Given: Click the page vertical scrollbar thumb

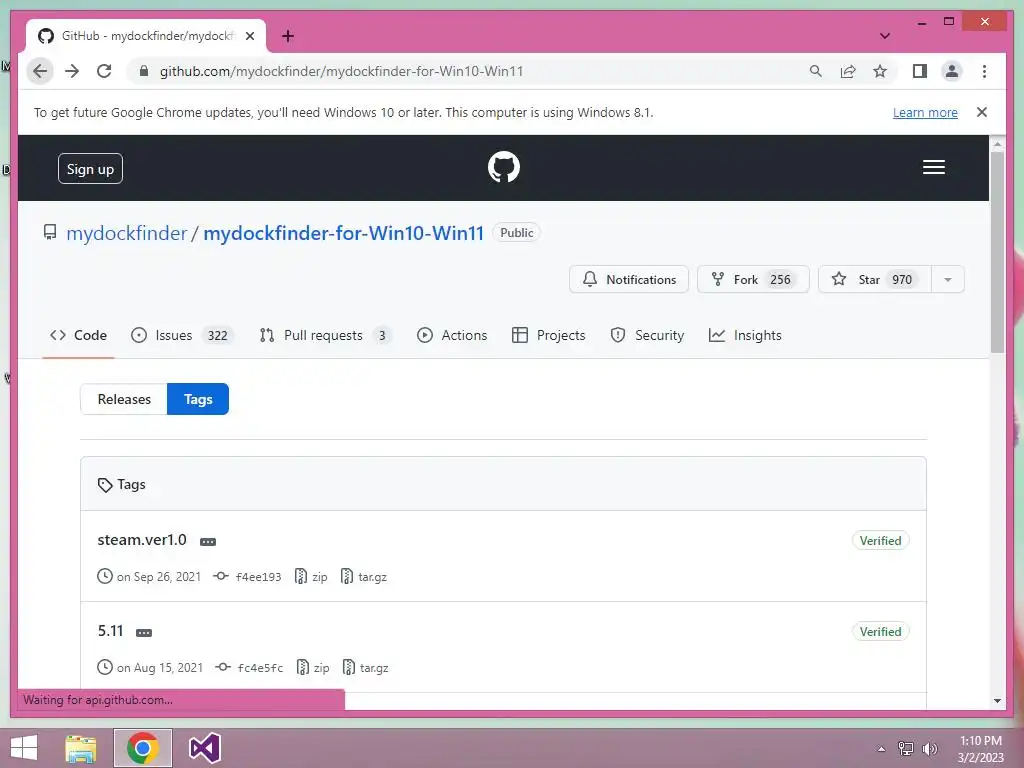Looking at the screenshot, I should (997, 251).
